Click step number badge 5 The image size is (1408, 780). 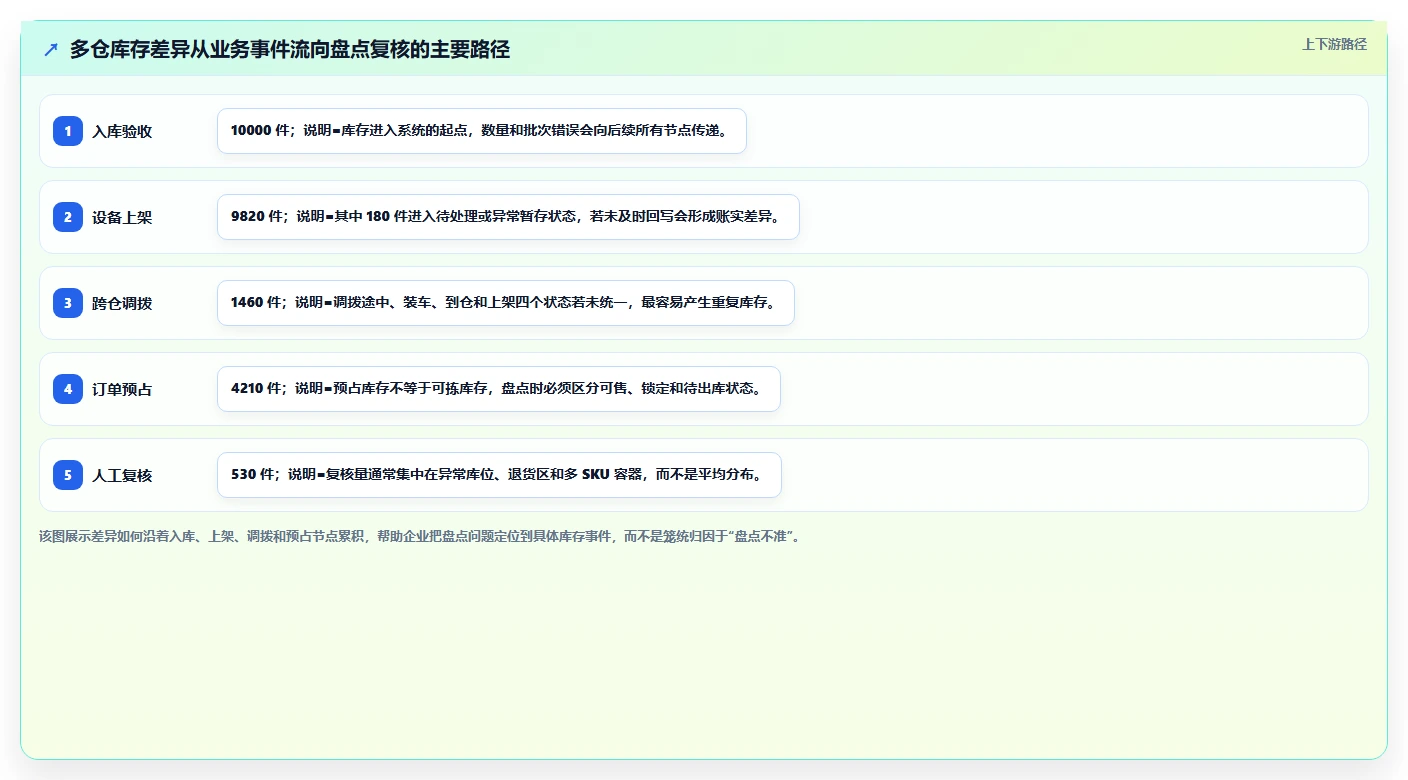(x=68, y=475)
